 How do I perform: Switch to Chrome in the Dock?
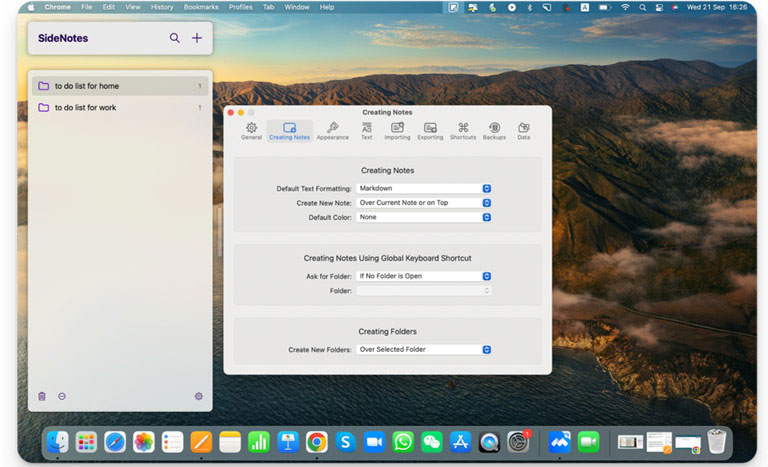click(x=316, y=442)
